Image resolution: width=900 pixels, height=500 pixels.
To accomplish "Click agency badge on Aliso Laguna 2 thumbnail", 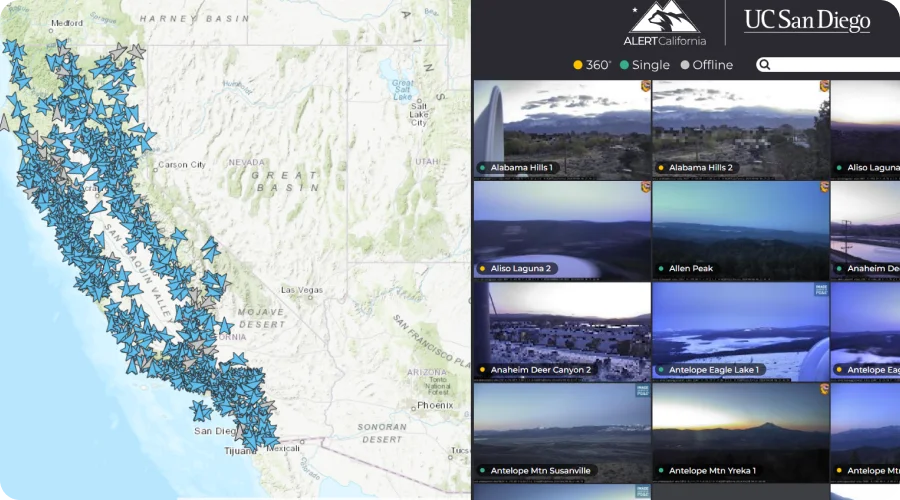I will point(645,187).
